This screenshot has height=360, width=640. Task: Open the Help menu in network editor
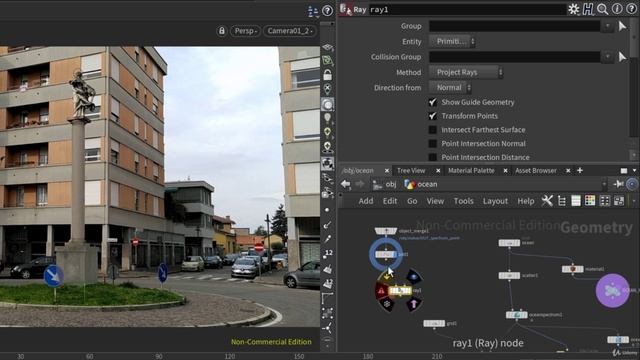(526, 201)
